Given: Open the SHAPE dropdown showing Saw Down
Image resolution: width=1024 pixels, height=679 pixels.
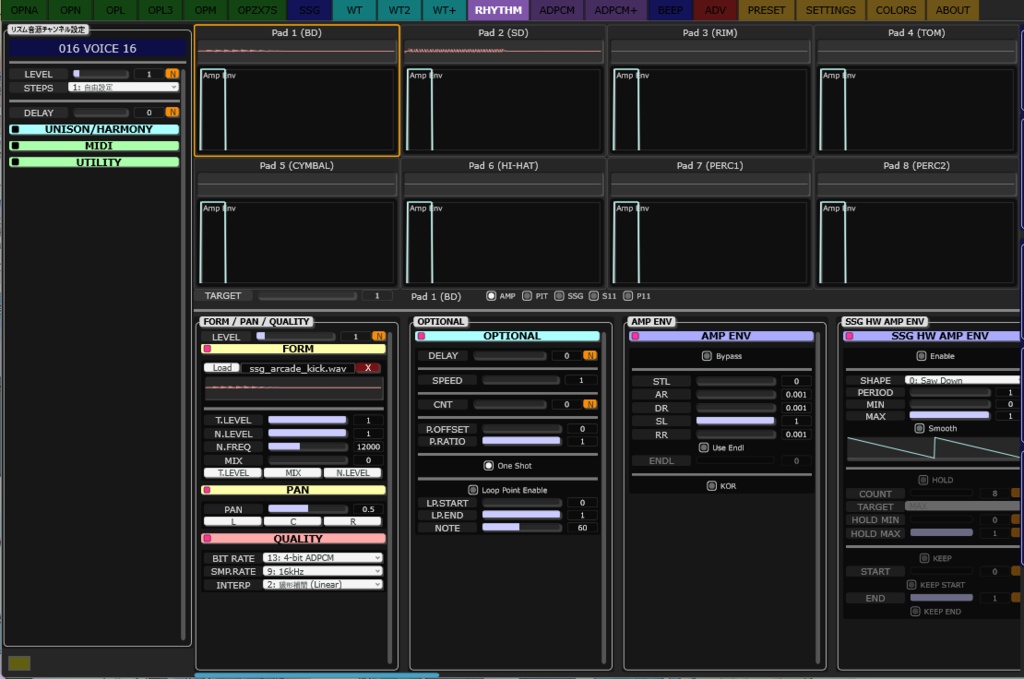Looking at the screenshot, I should tap(962, 380).
